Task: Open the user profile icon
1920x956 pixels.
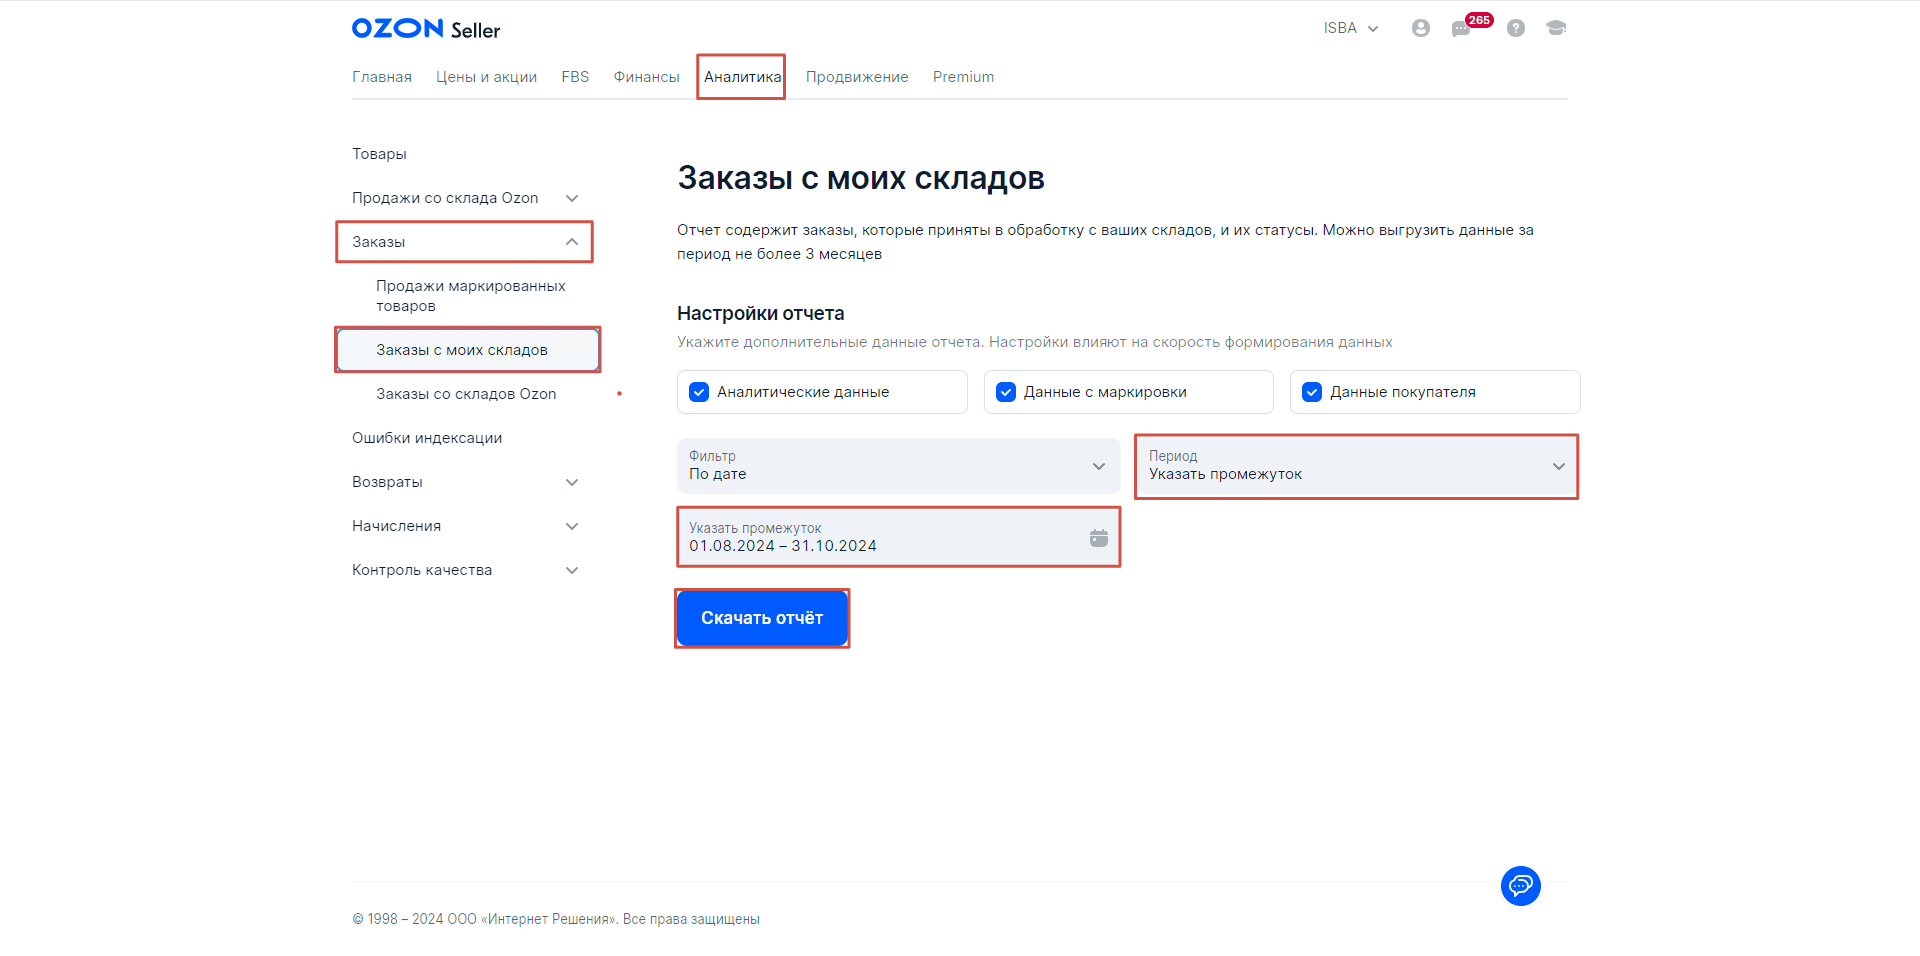Action: [1420, 28]
